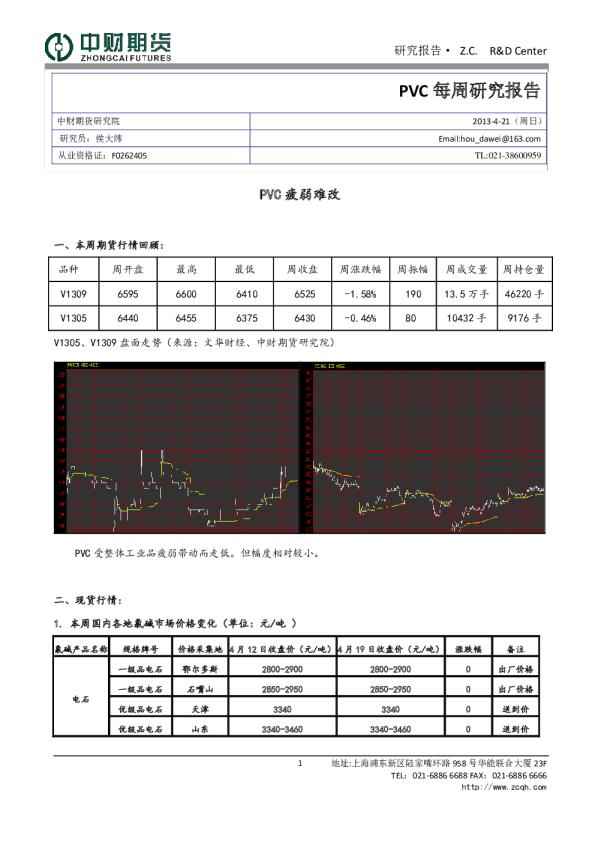Screen dimensions: 595x842
Task: Click the 4月19日 price 3340-3460
Action: point(390,729)
